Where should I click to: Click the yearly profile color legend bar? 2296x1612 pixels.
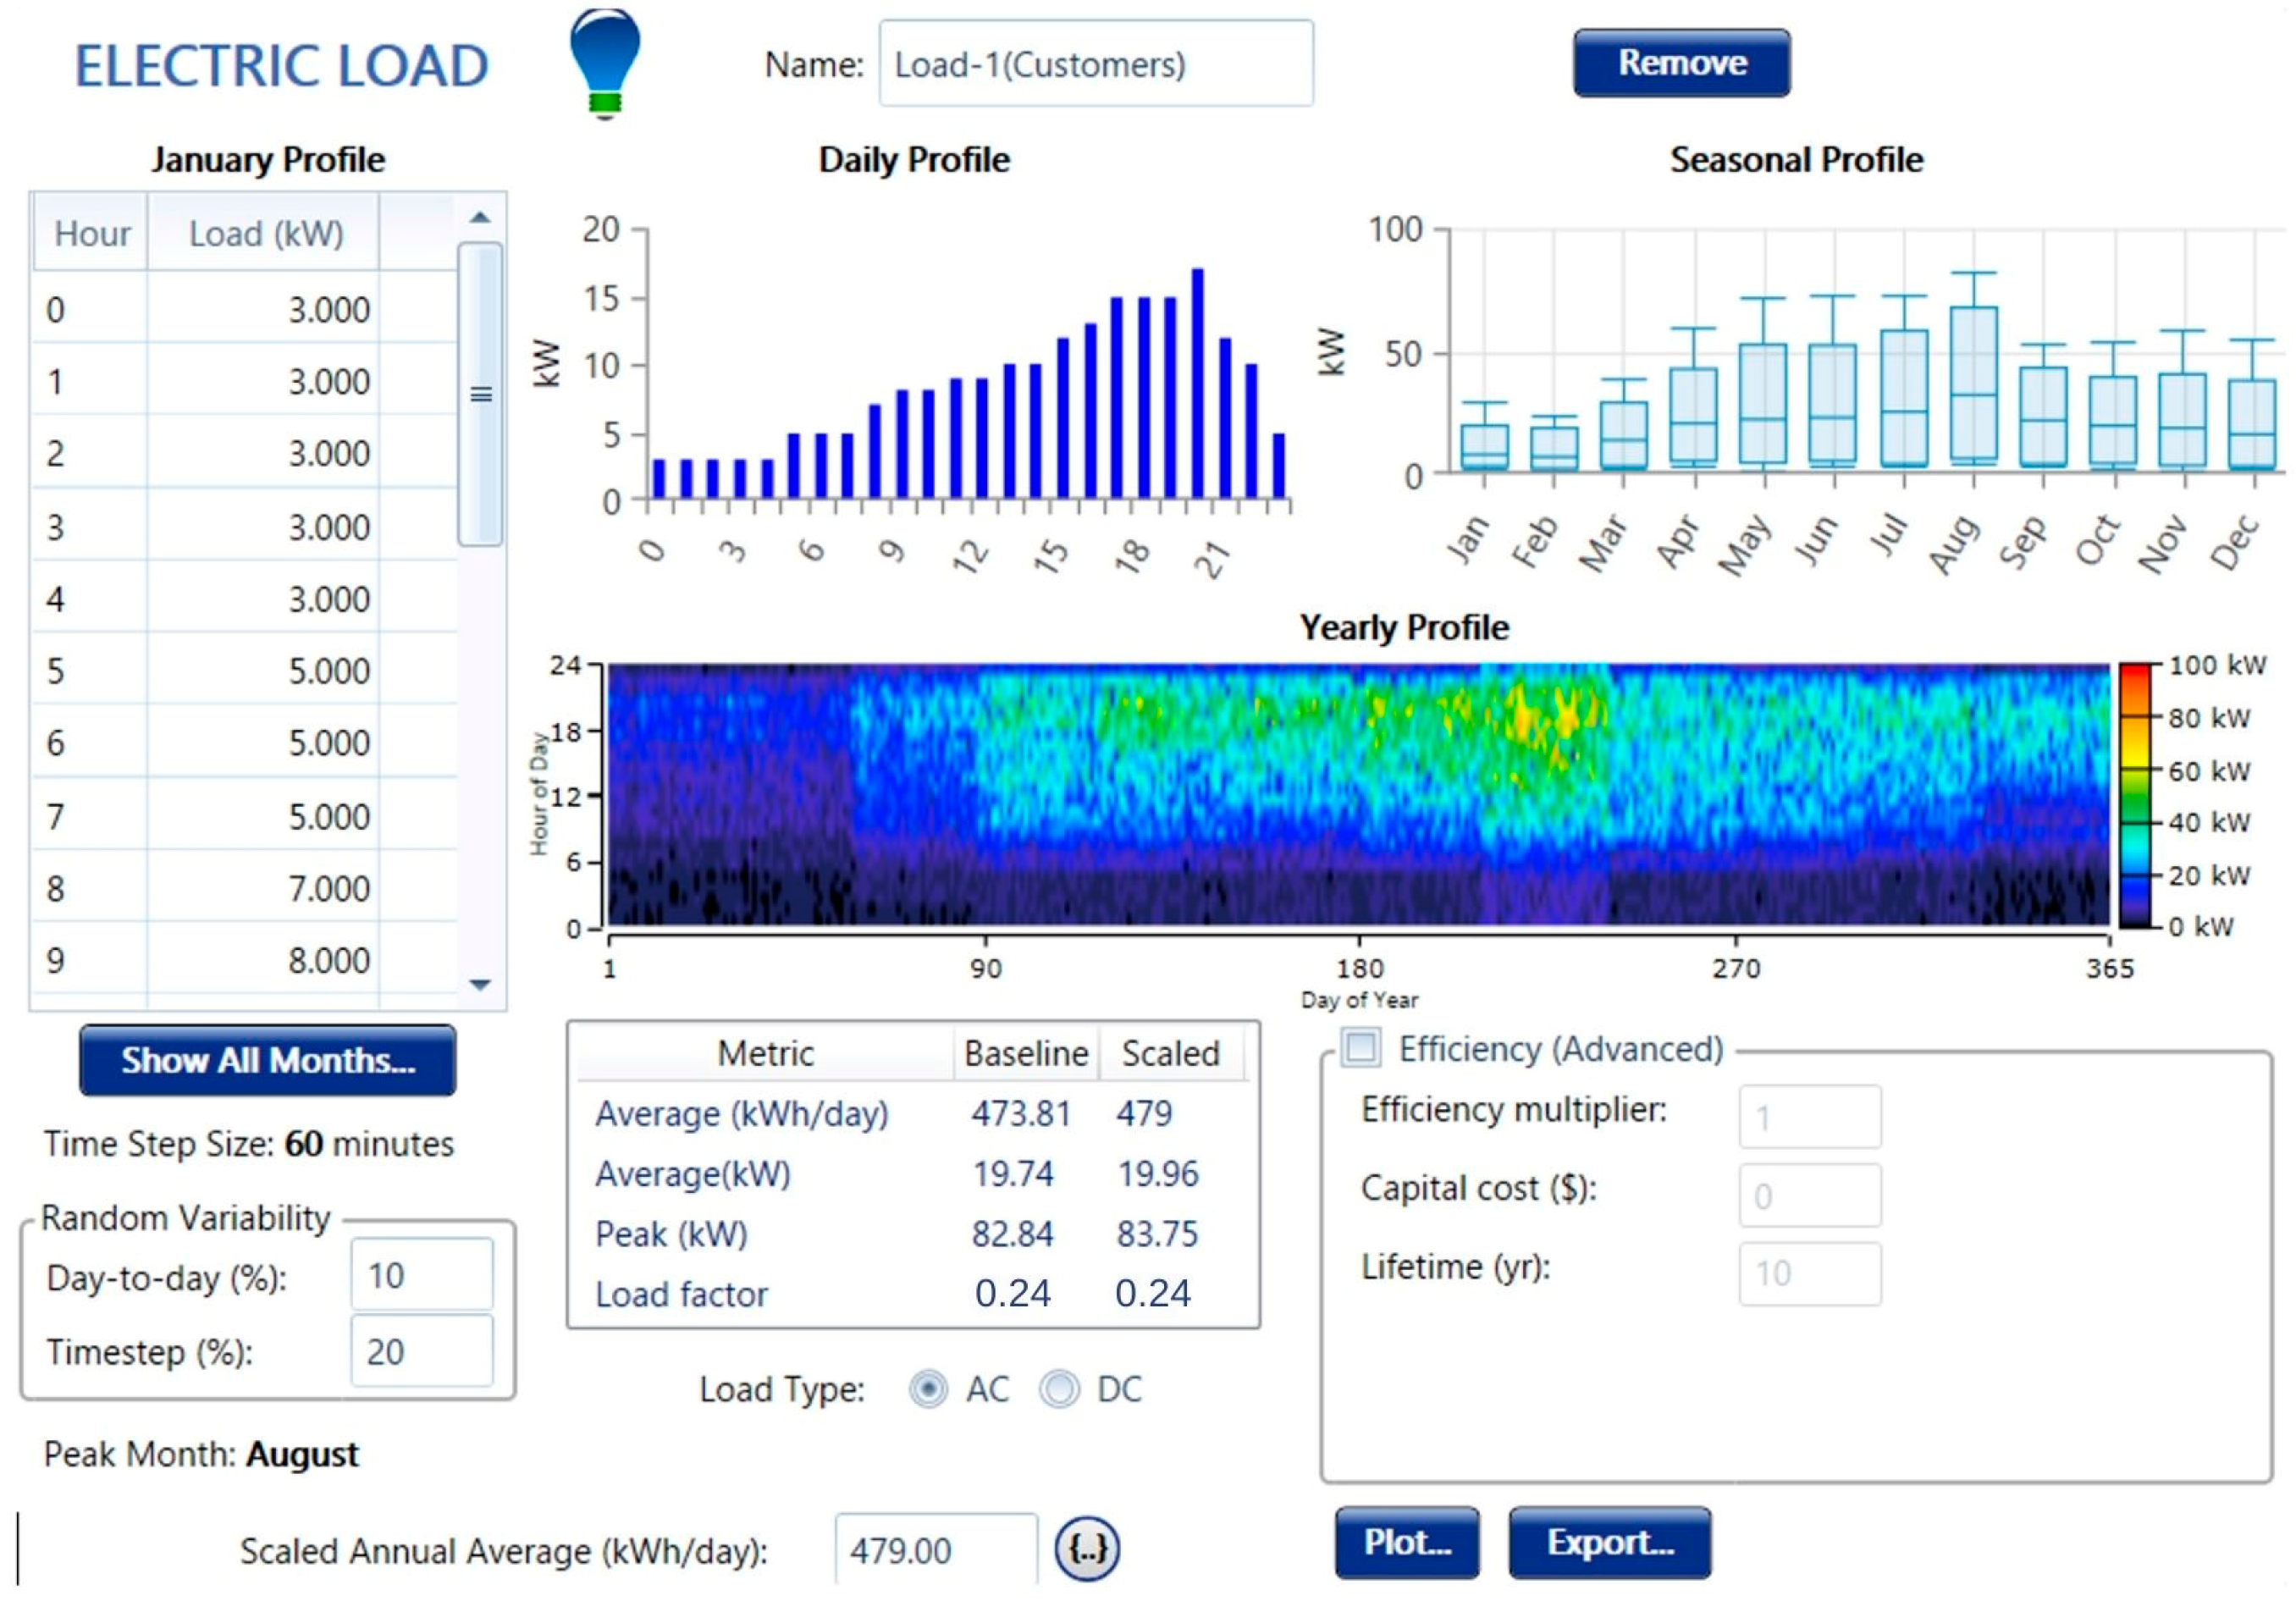tap(2133, 795)
